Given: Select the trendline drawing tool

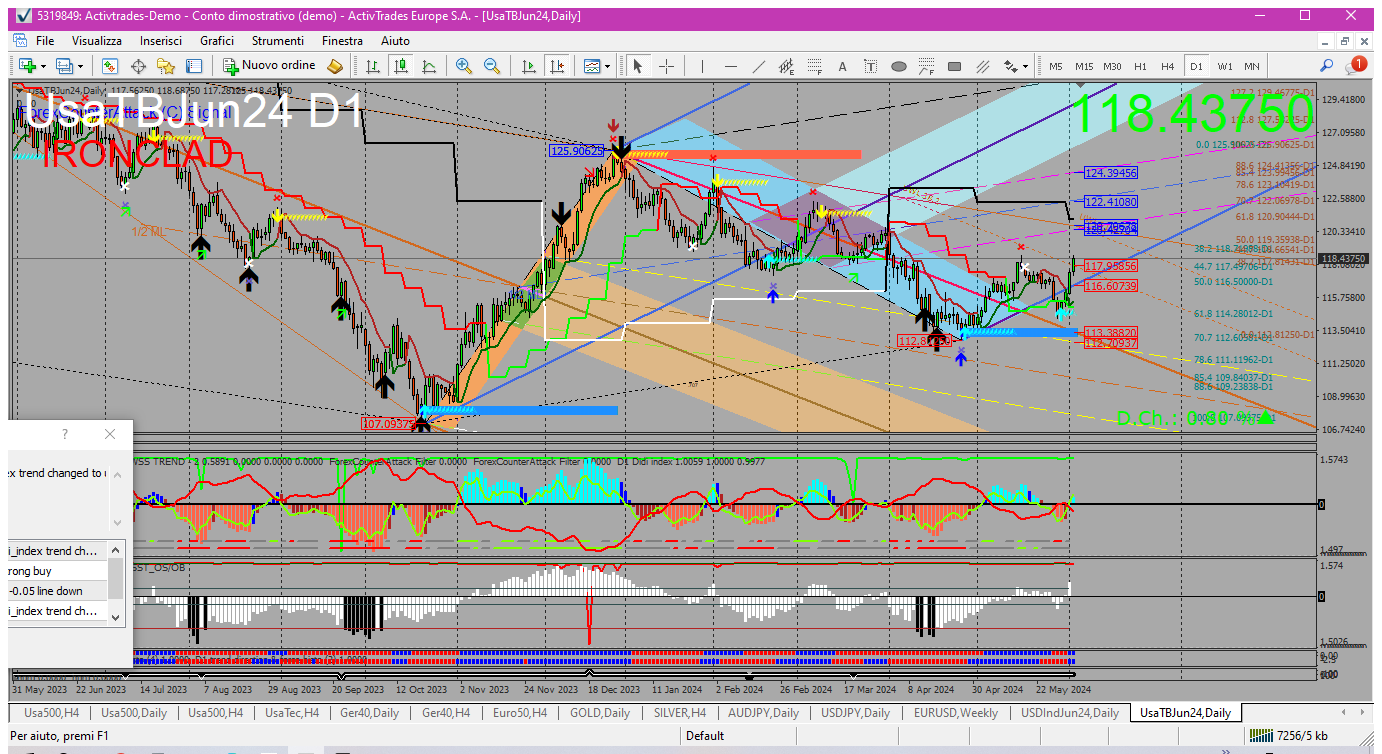Looking at the screenshot, I should (x=759, y=66).
